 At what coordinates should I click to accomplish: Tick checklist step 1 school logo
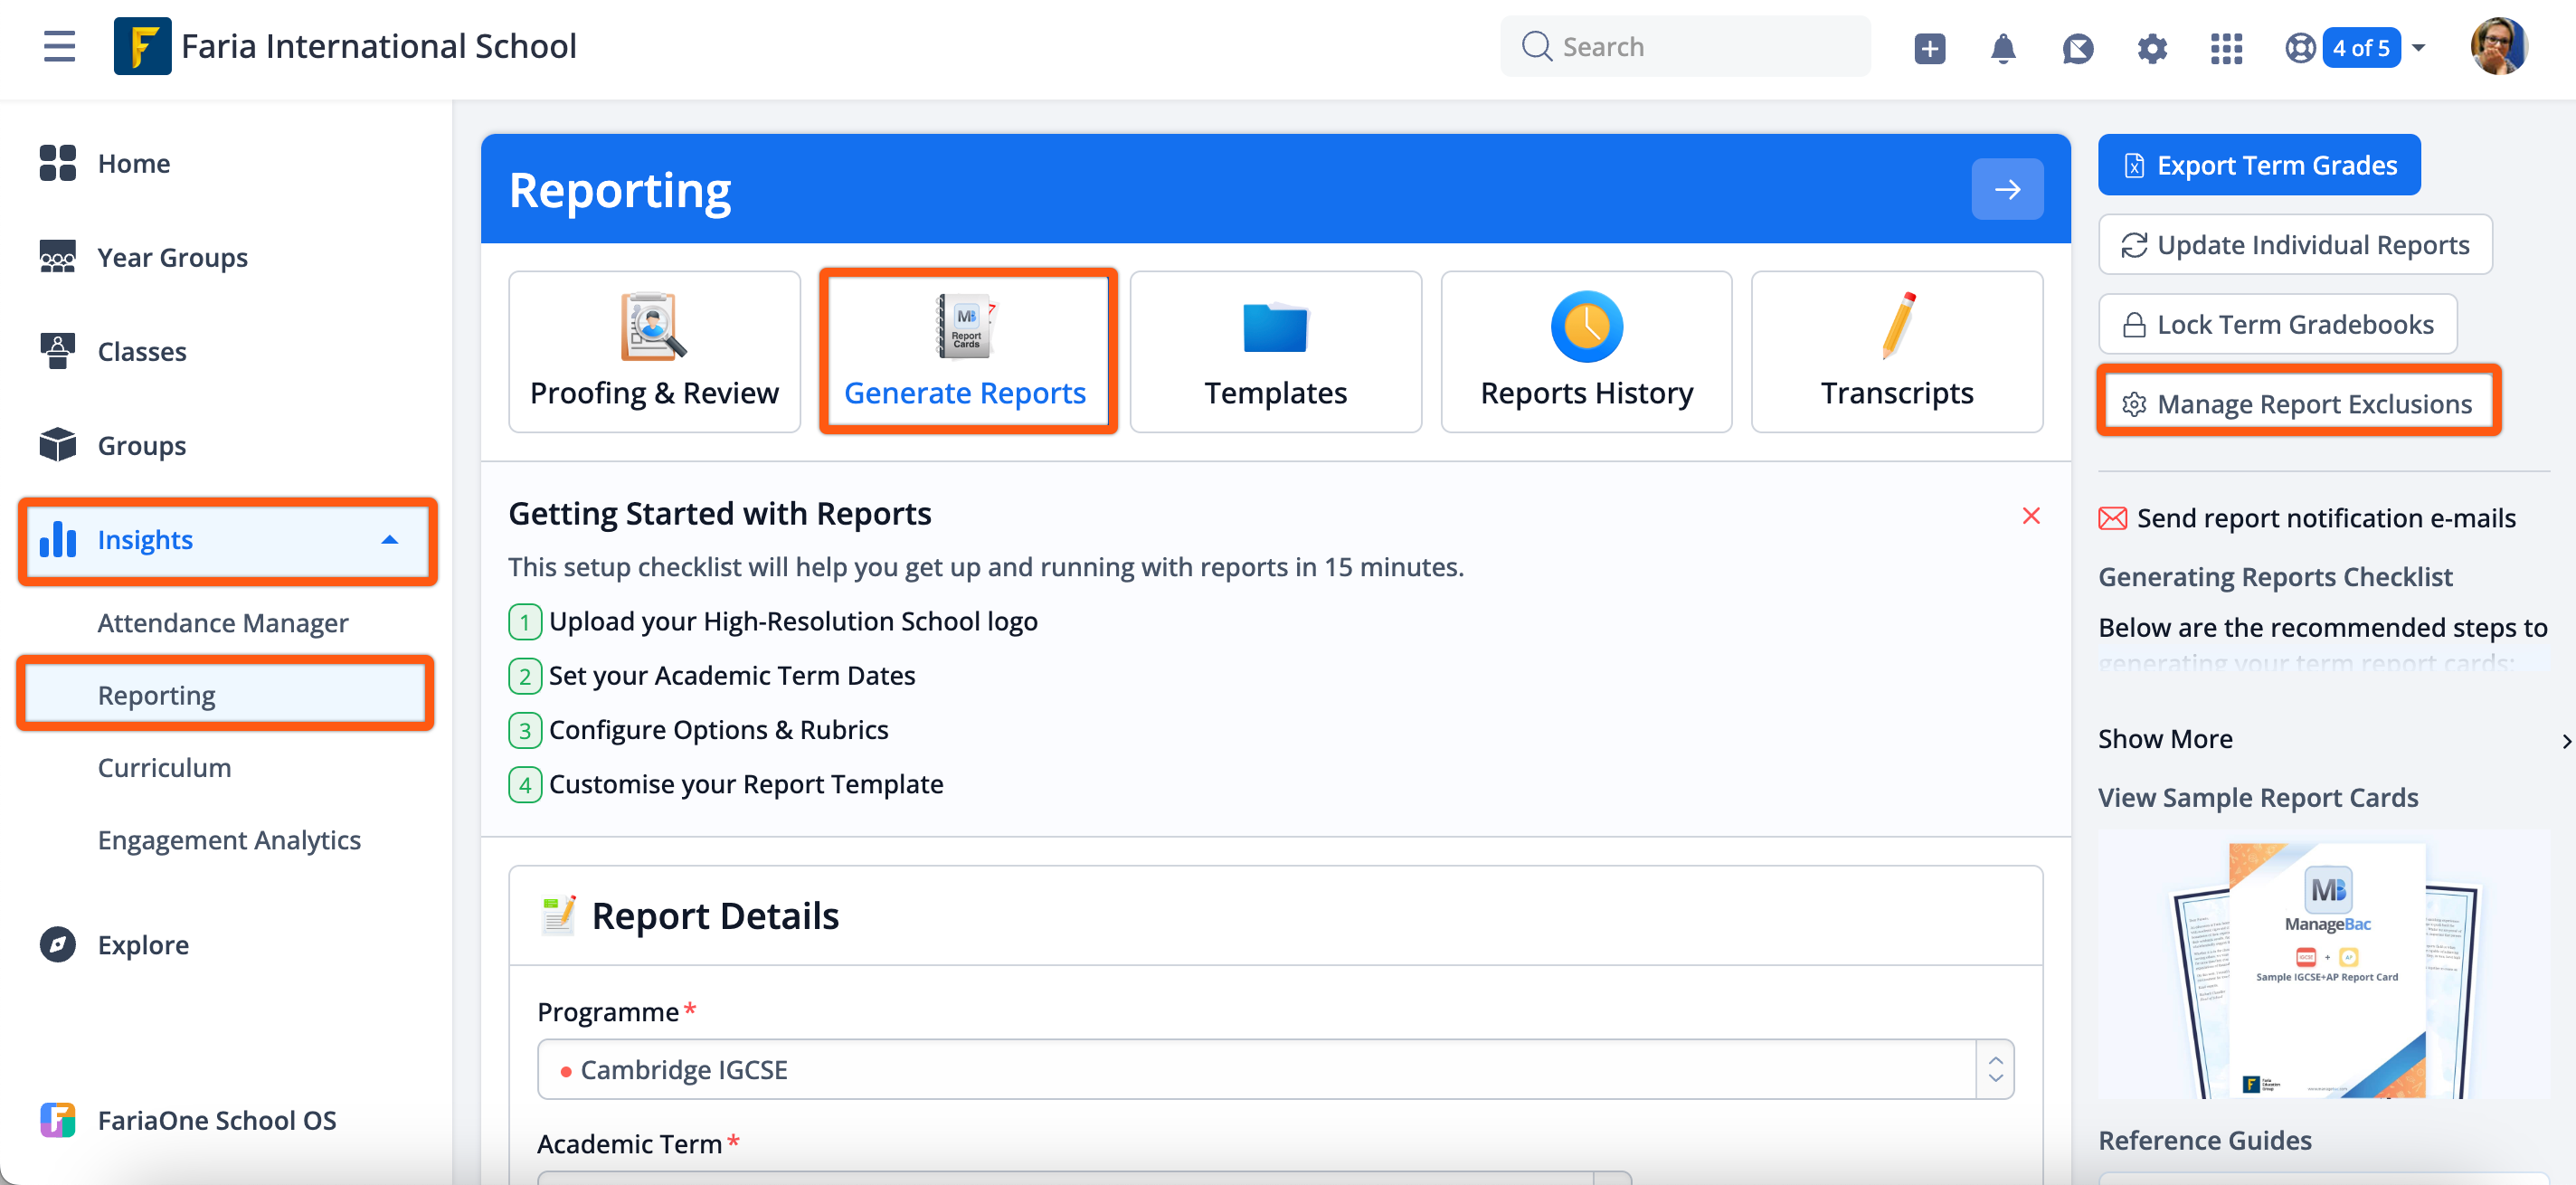click(525, 622)
